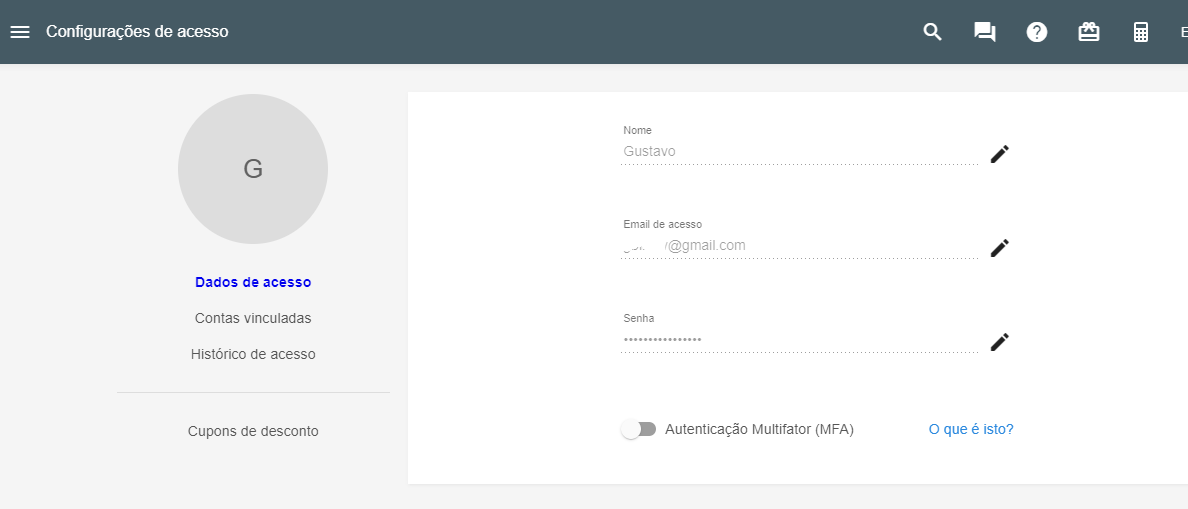Click the Email de acesso input field
The height and width of the screenshot is (509, 1188).
[798, 246]
